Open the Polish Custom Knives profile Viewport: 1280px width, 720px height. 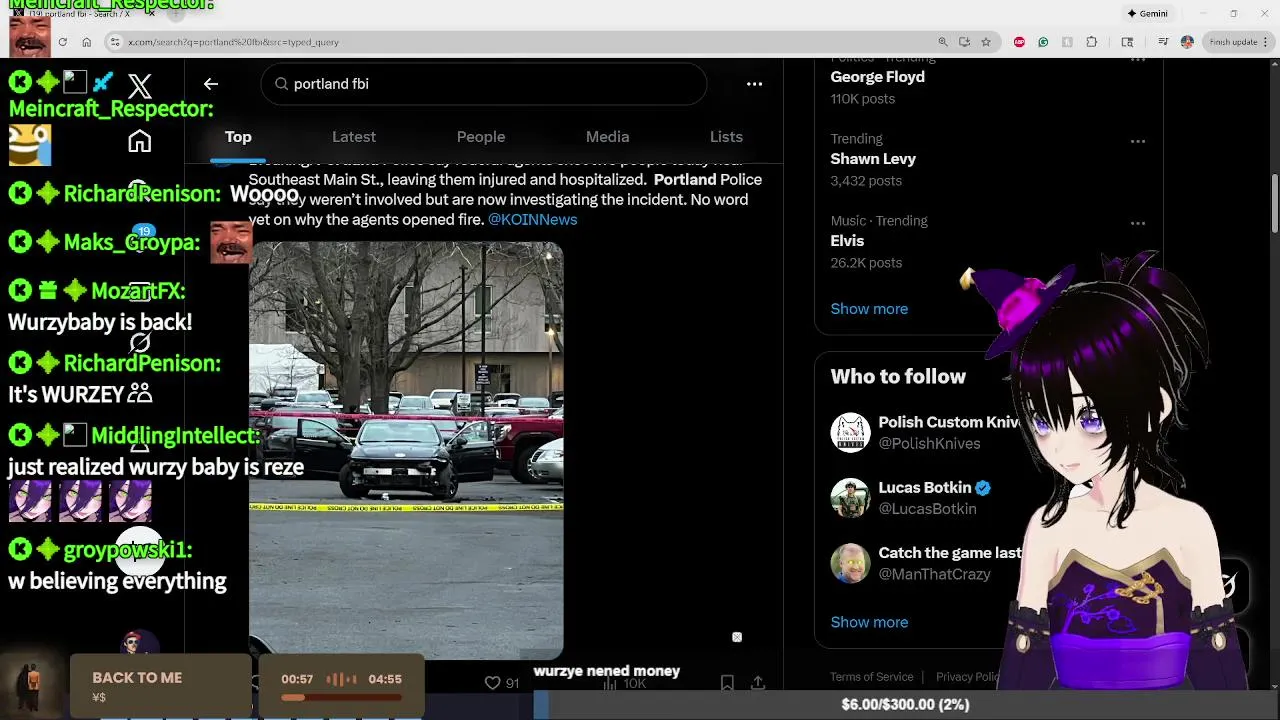925,433
